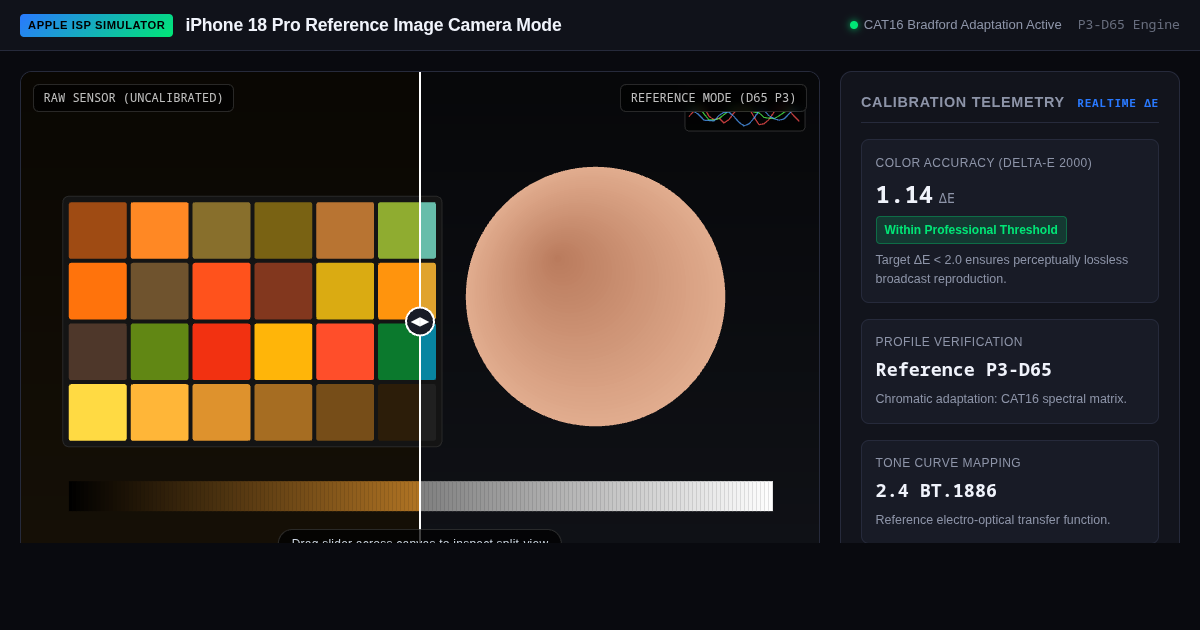Click the 1.14 ΔE value
Viewport: 1200px width, 630px height.
pyautogui.click(x=915, y=195)
